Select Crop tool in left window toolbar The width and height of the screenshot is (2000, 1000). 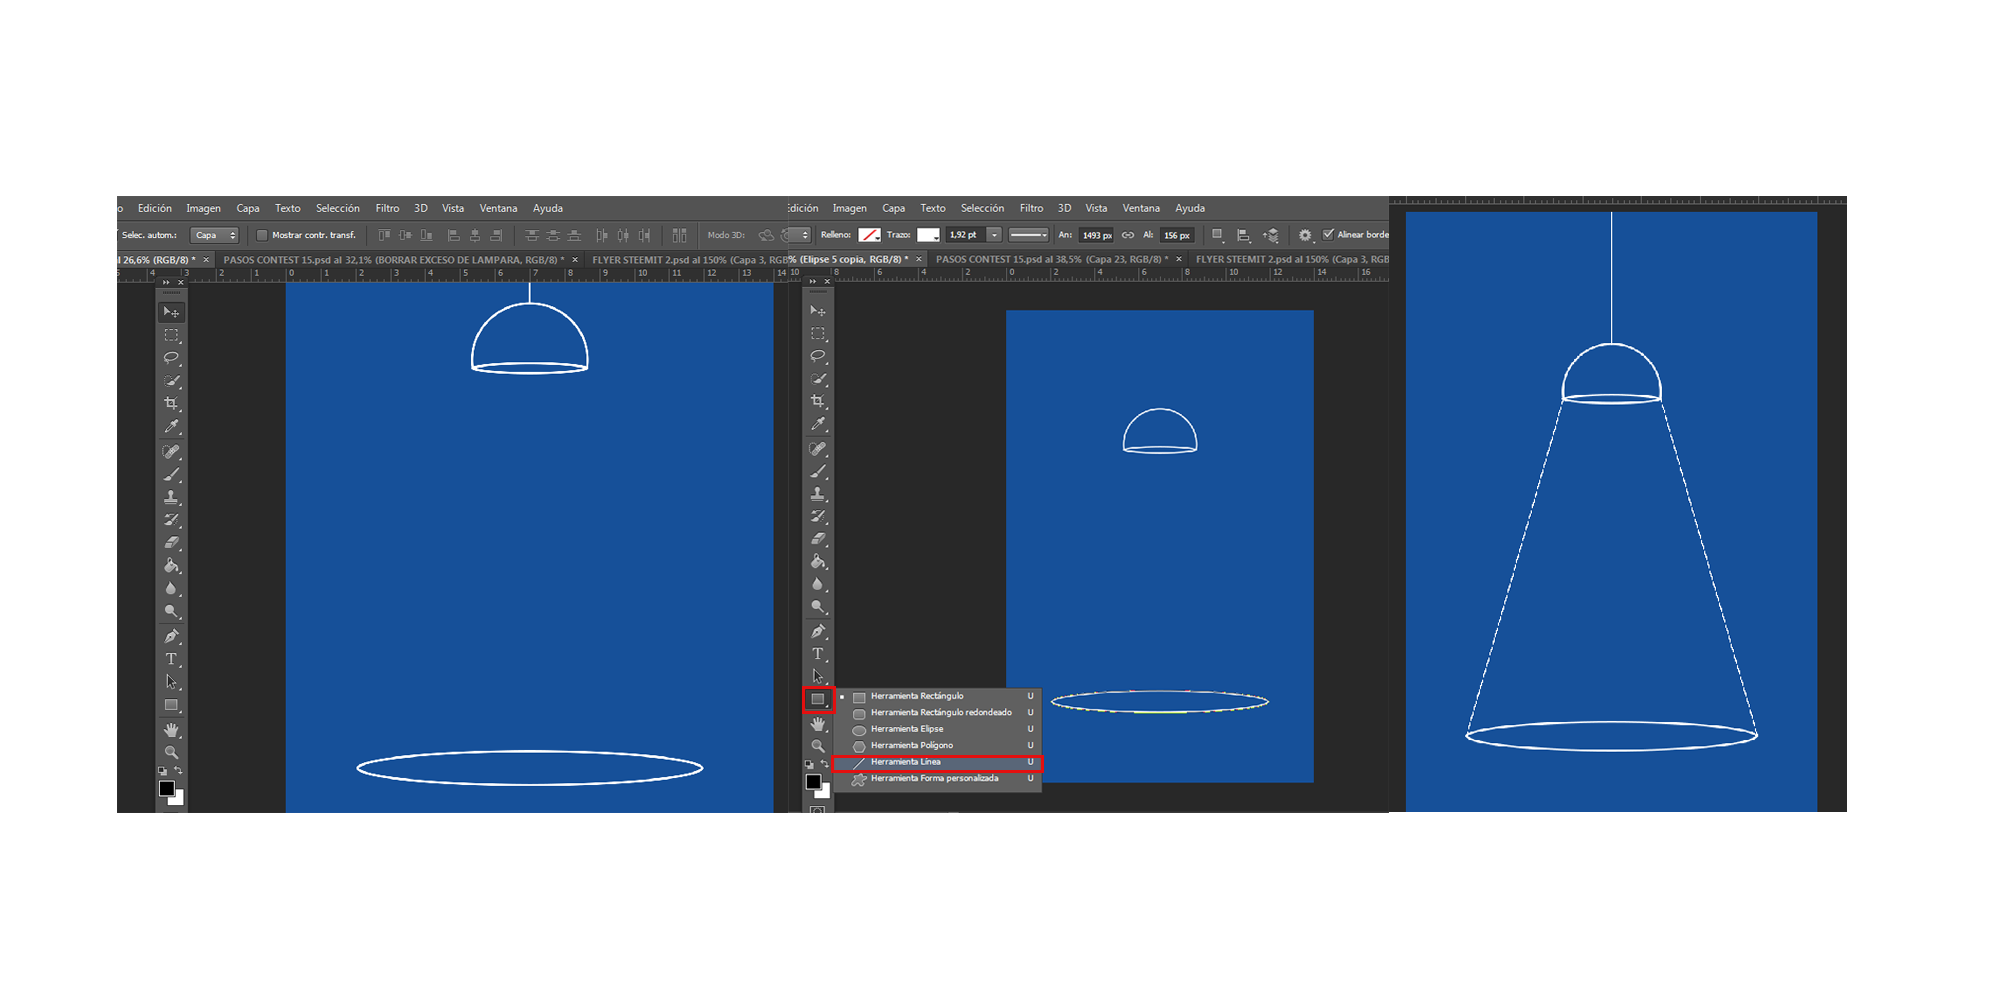pos(171,404)
